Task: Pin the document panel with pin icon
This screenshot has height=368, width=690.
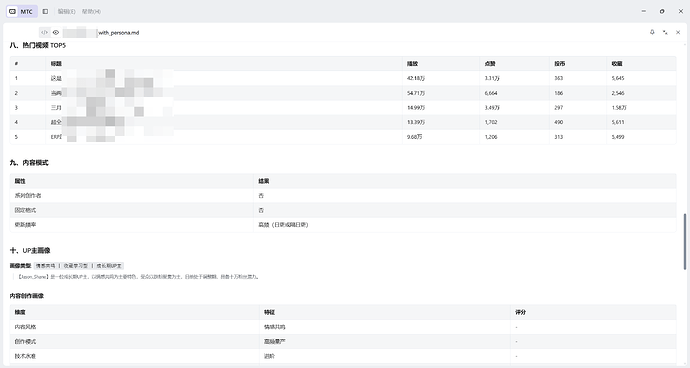Action: pyautogui.click(x=652, y=32)
